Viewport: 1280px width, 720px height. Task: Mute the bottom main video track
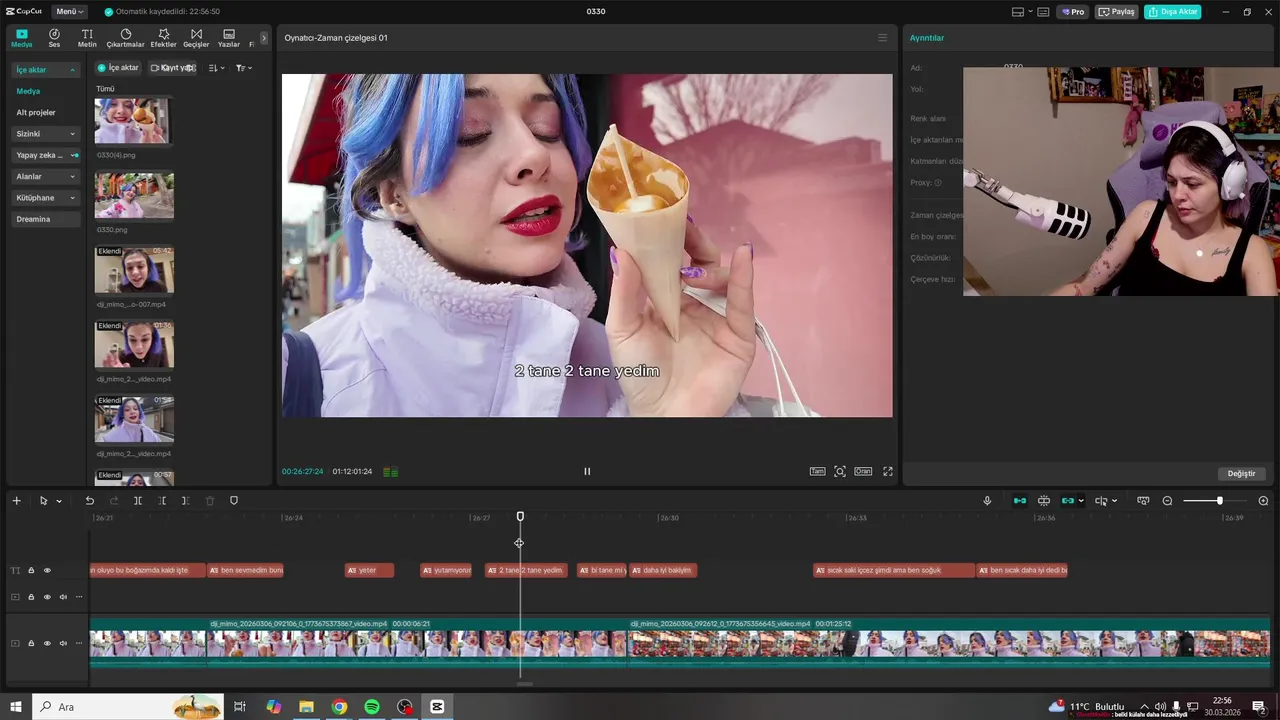click(x=63, y=643)
